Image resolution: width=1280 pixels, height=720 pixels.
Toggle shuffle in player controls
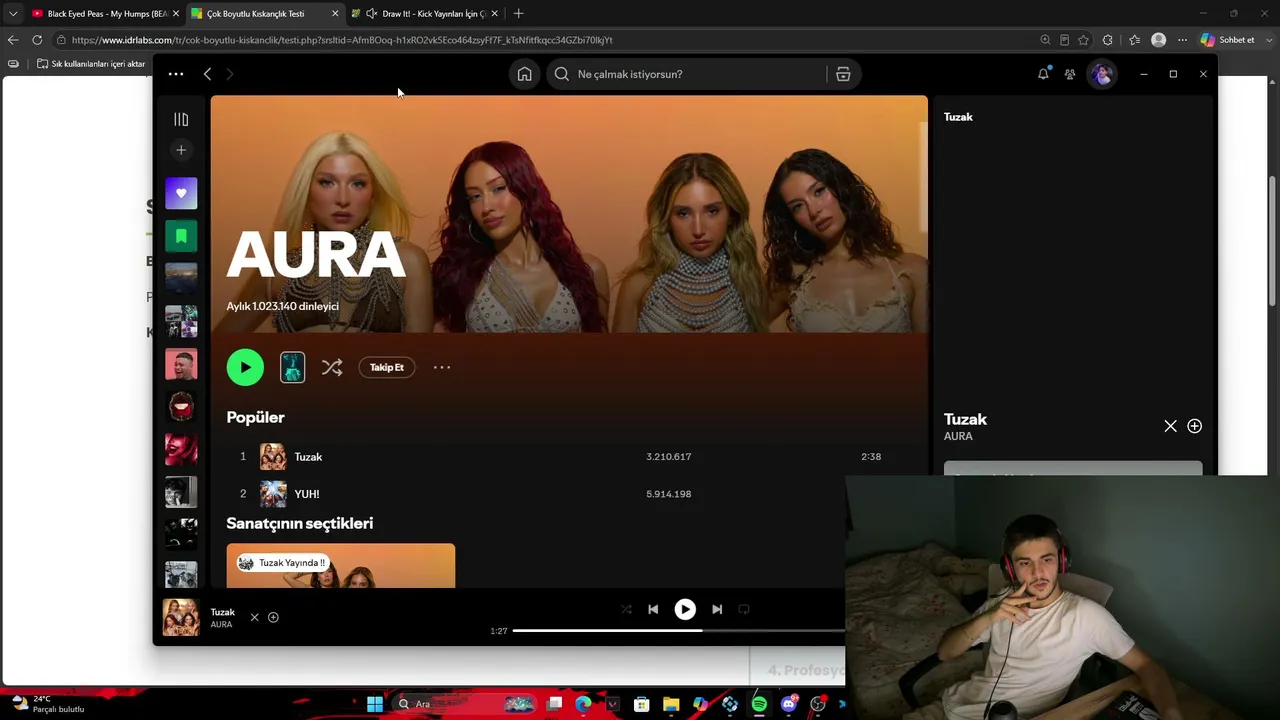pyautogui.click(x=626, y=609)
